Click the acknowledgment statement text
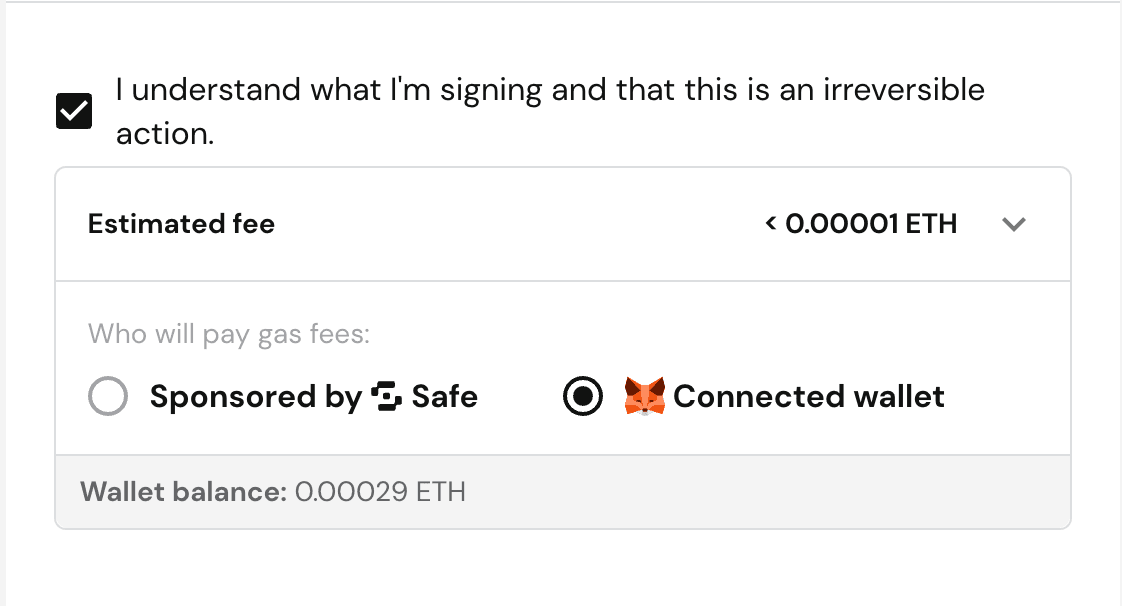This screenshot has height=606, width=1122. pyautogui.click(x=550, y=110)
